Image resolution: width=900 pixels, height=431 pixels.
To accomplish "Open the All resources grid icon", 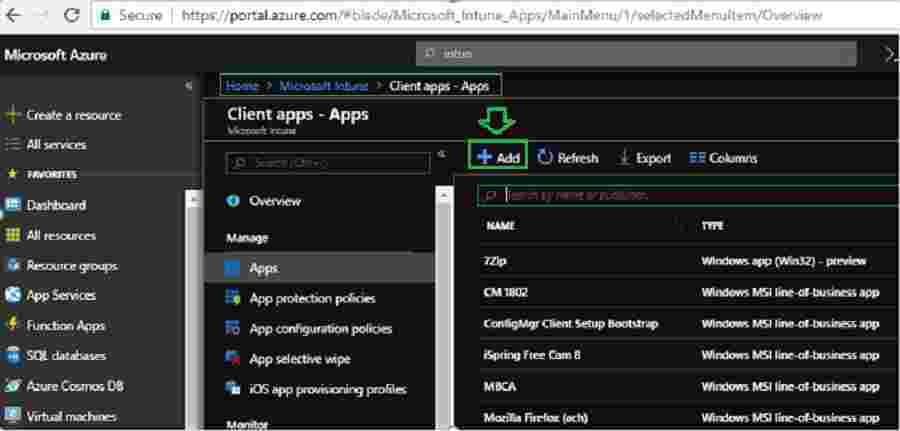I will click(x=13, y=235).
